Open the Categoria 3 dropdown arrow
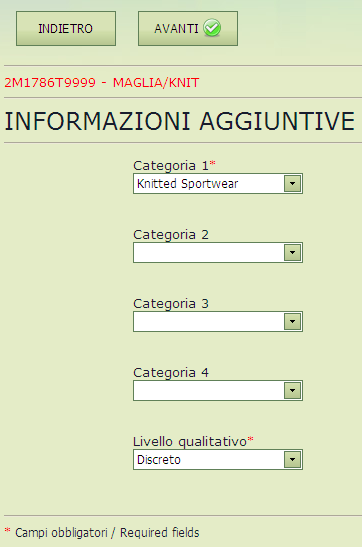The height and width of the screenshot is (547, 362). pyautogui.click(x=293, y=322)
